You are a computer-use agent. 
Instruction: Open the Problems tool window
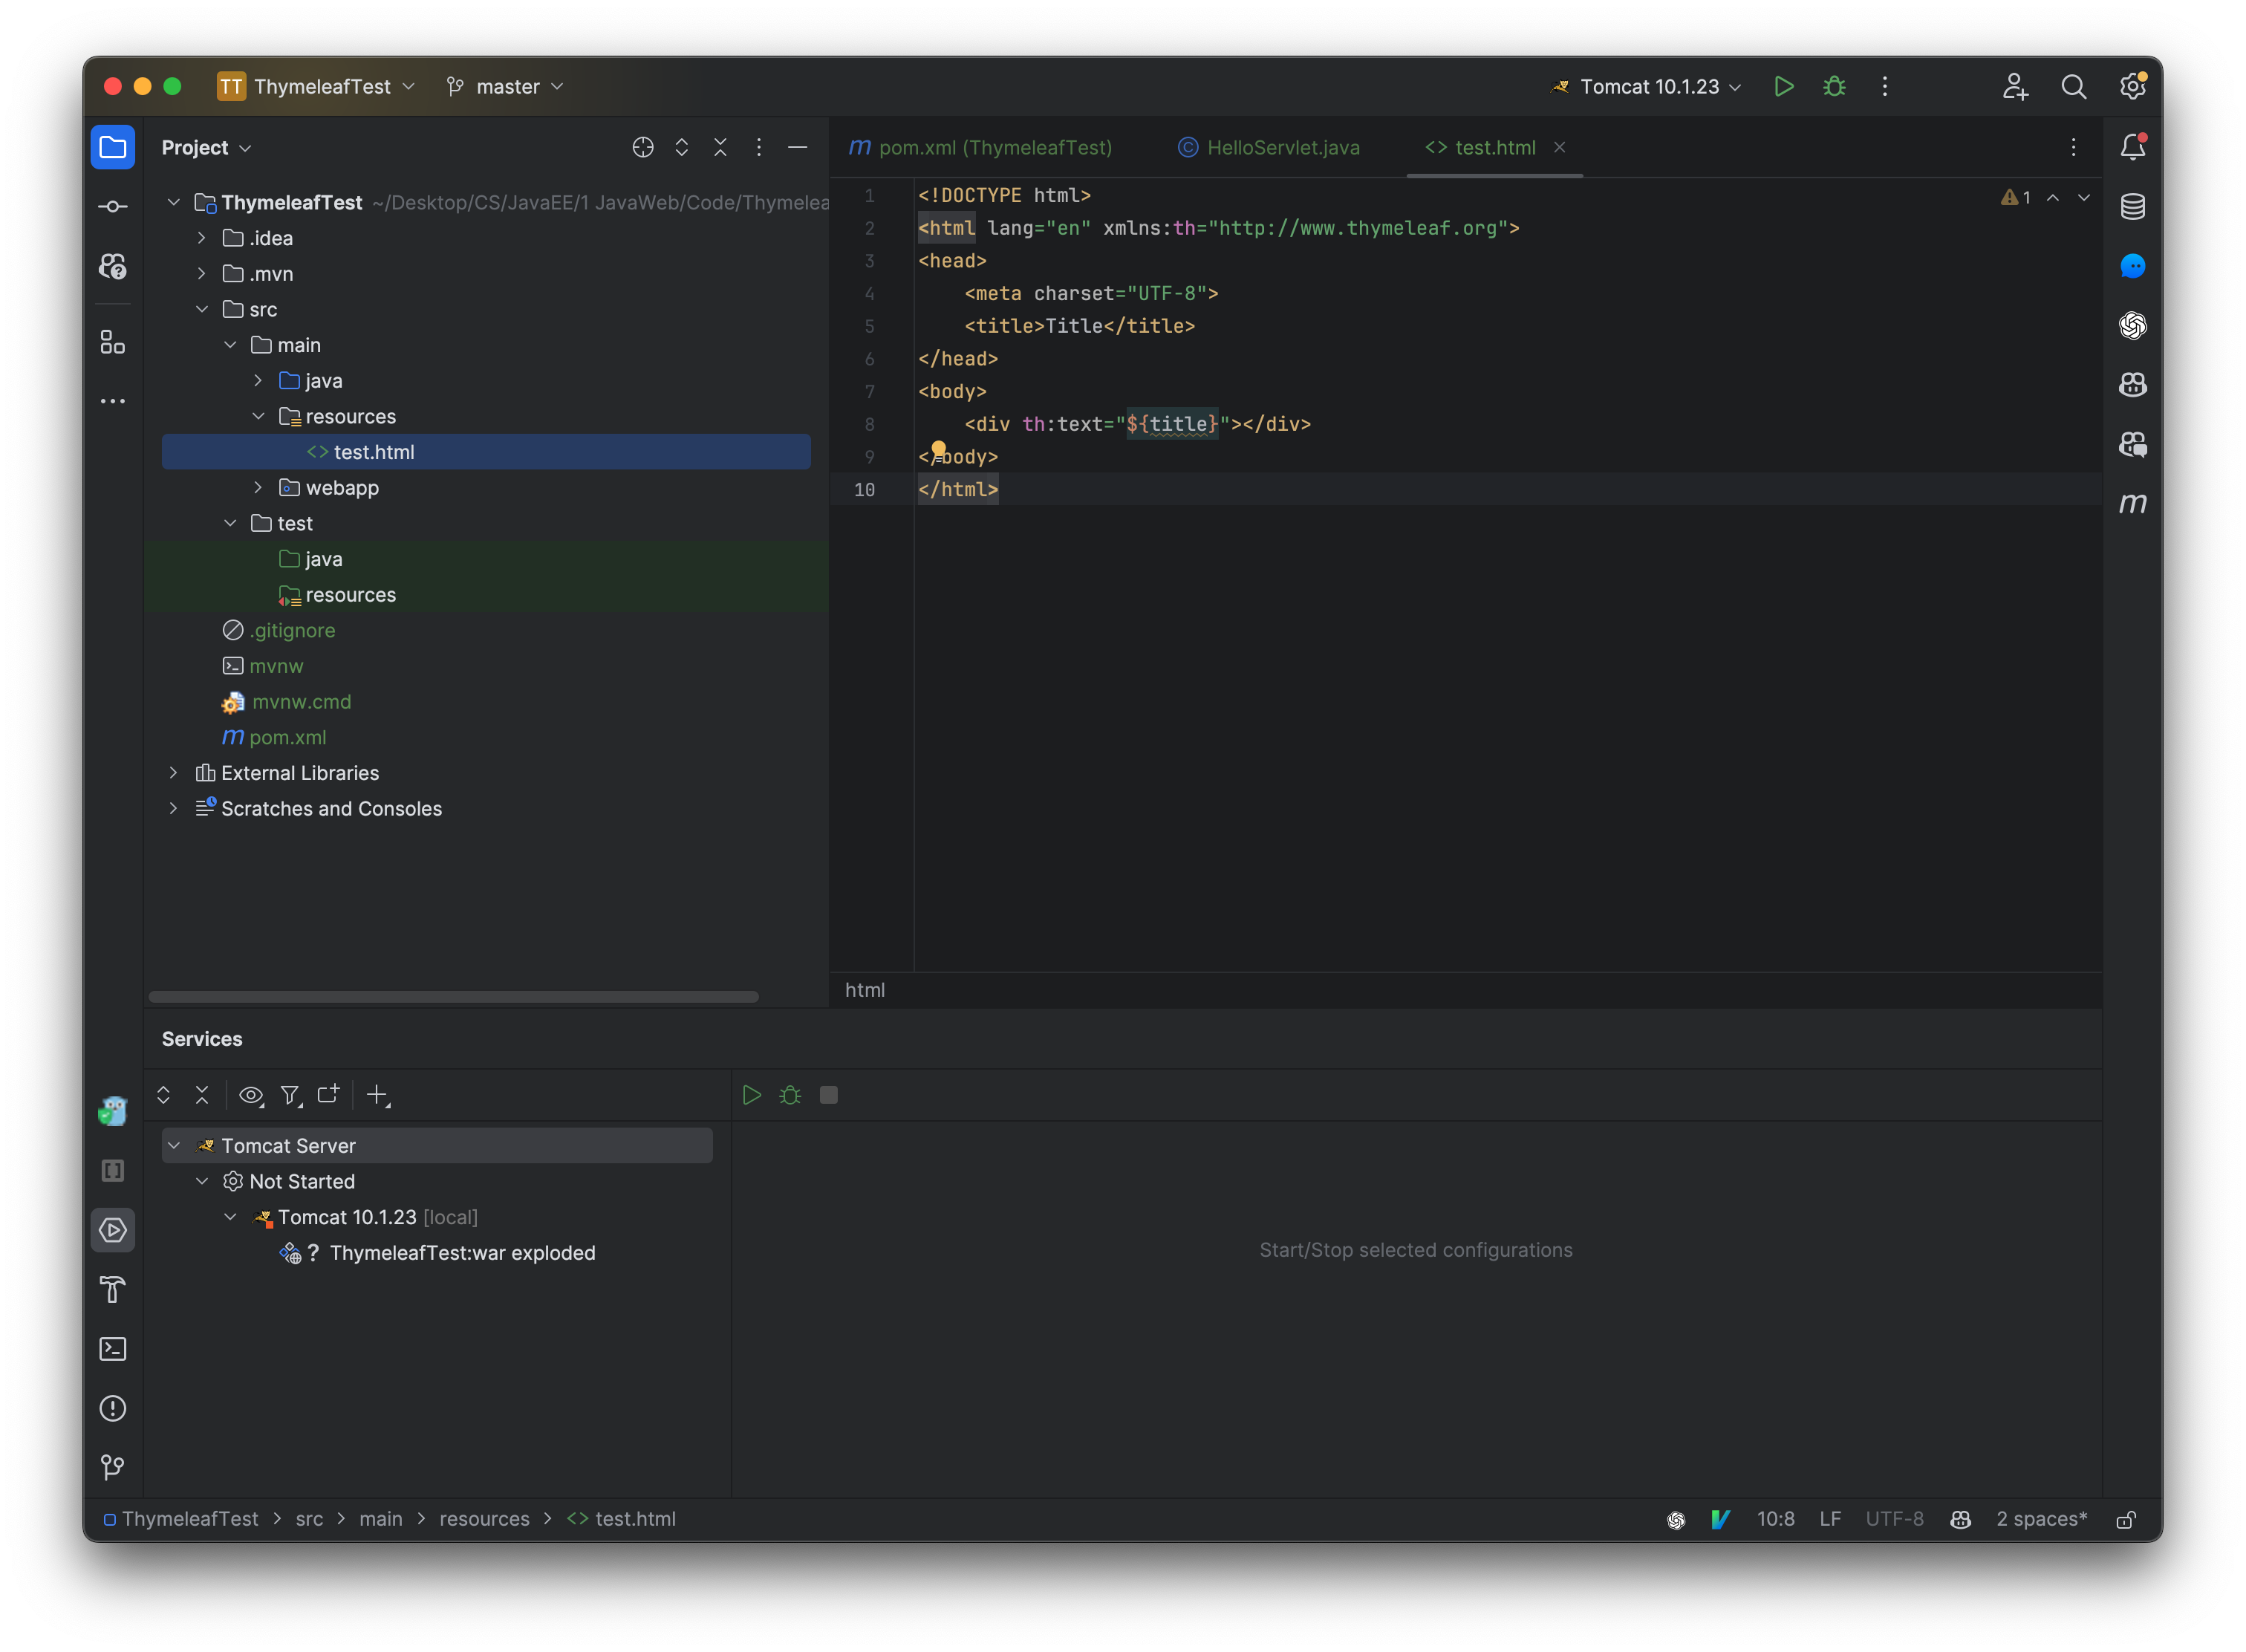coord(112,1408)
